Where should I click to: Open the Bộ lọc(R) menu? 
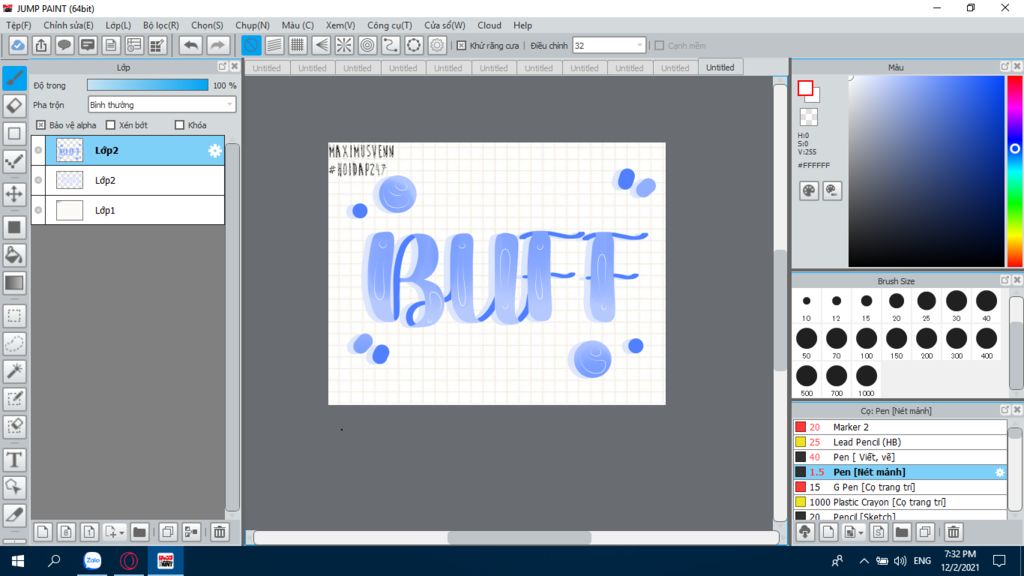(x=161, y=25)
